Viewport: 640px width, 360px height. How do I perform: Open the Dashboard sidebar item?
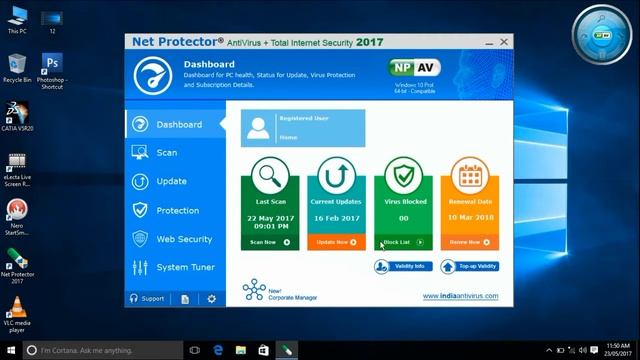pos(175,124)
